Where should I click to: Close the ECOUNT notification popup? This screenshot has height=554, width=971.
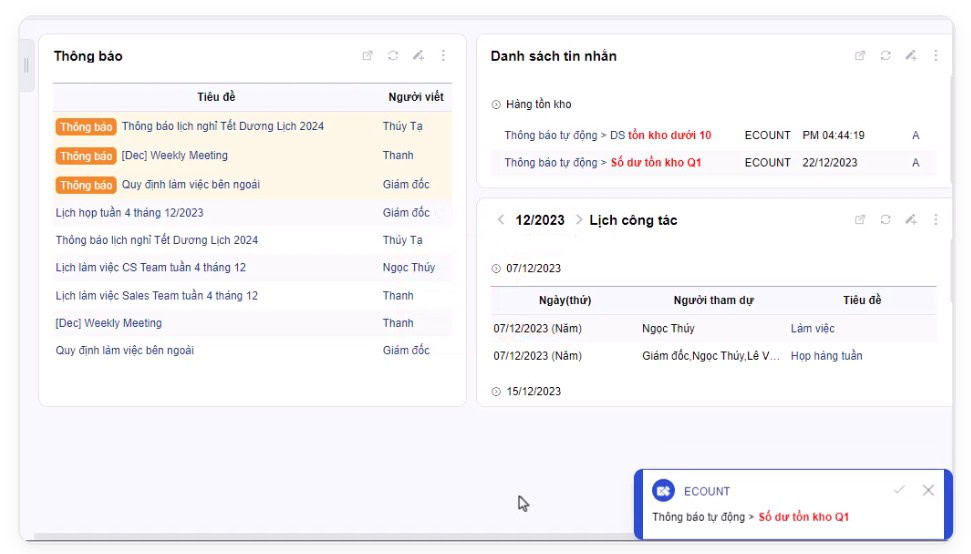pyautogui.click(x=928, y=490)
